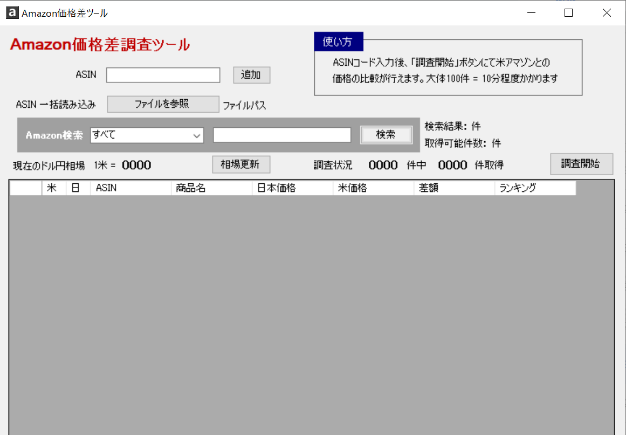Open file browser with ファイルを参照 button
This screenshot has width=626, height=435.
162,104
